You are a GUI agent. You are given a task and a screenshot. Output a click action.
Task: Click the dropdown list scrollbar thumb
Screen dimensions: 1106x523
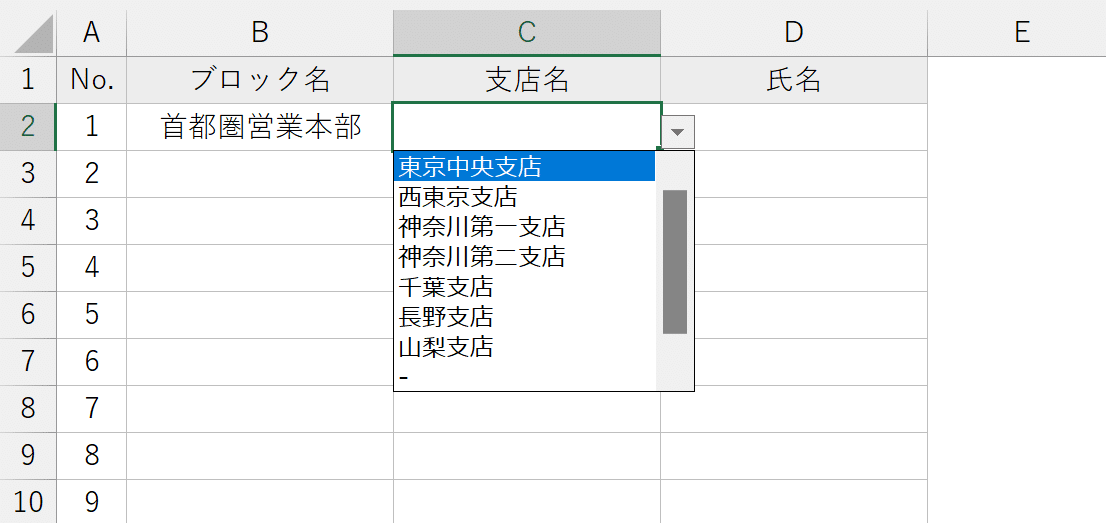pos(675,261)
